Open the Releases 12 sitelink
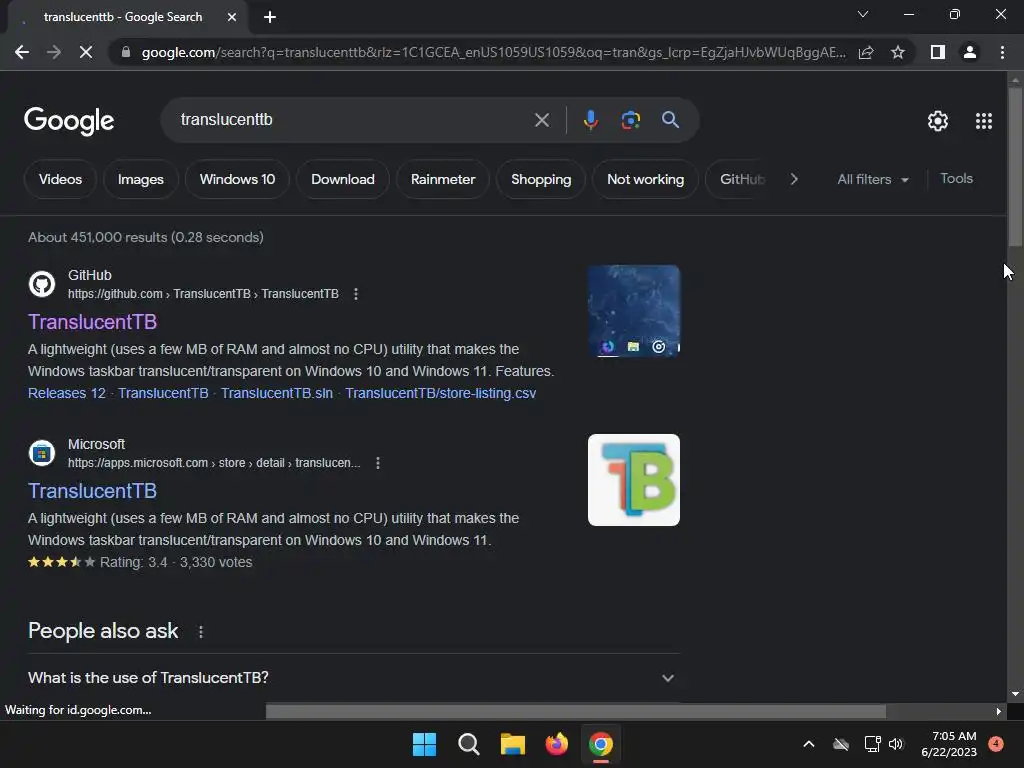The width and height of the screenshot is (1024, 768). 67,393
